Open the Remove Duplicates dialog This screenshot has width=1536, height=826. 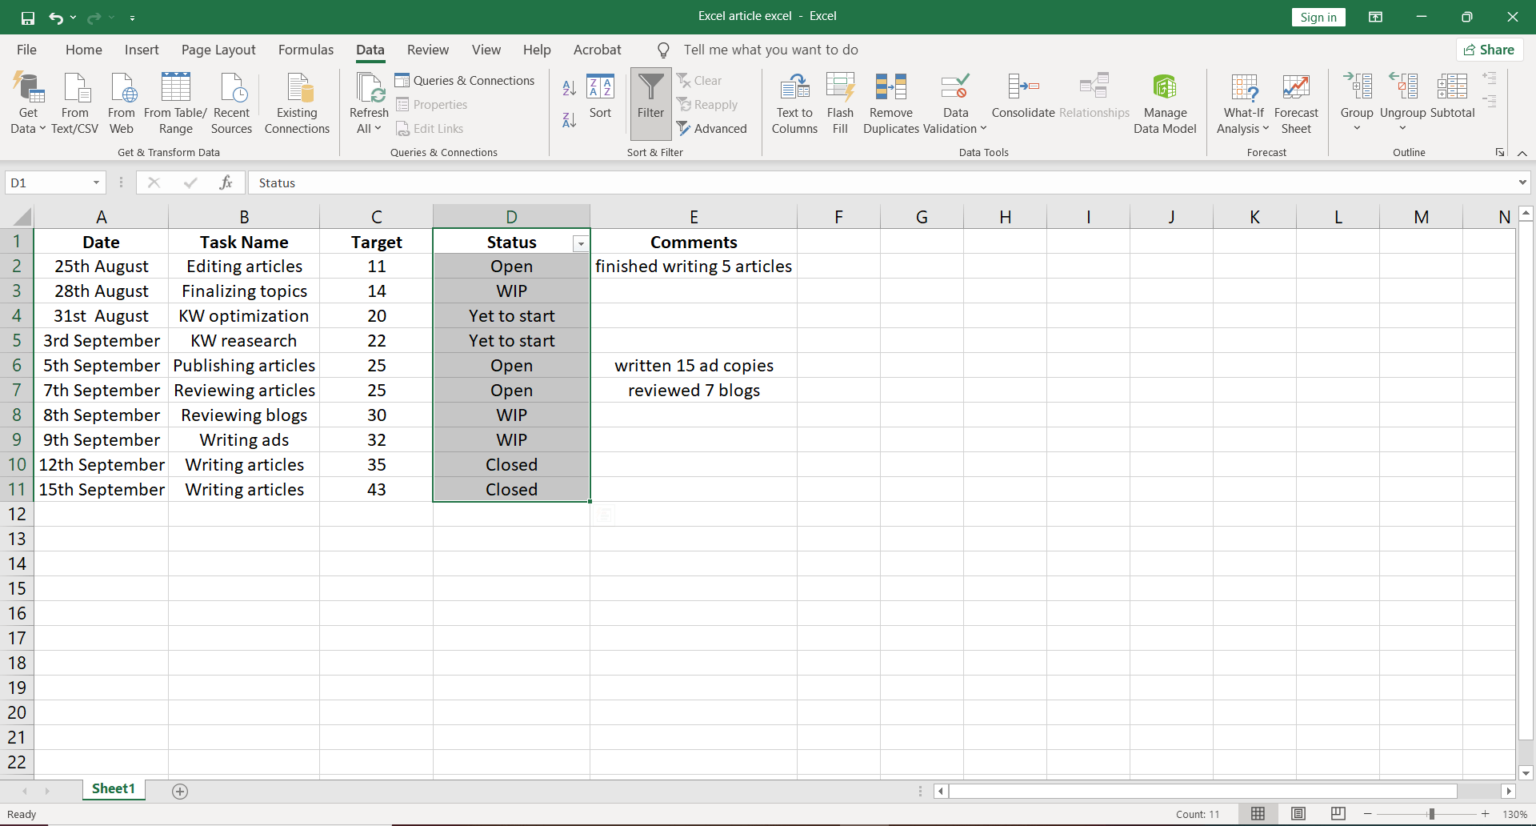pyautogui.click(x=890, y=103)
